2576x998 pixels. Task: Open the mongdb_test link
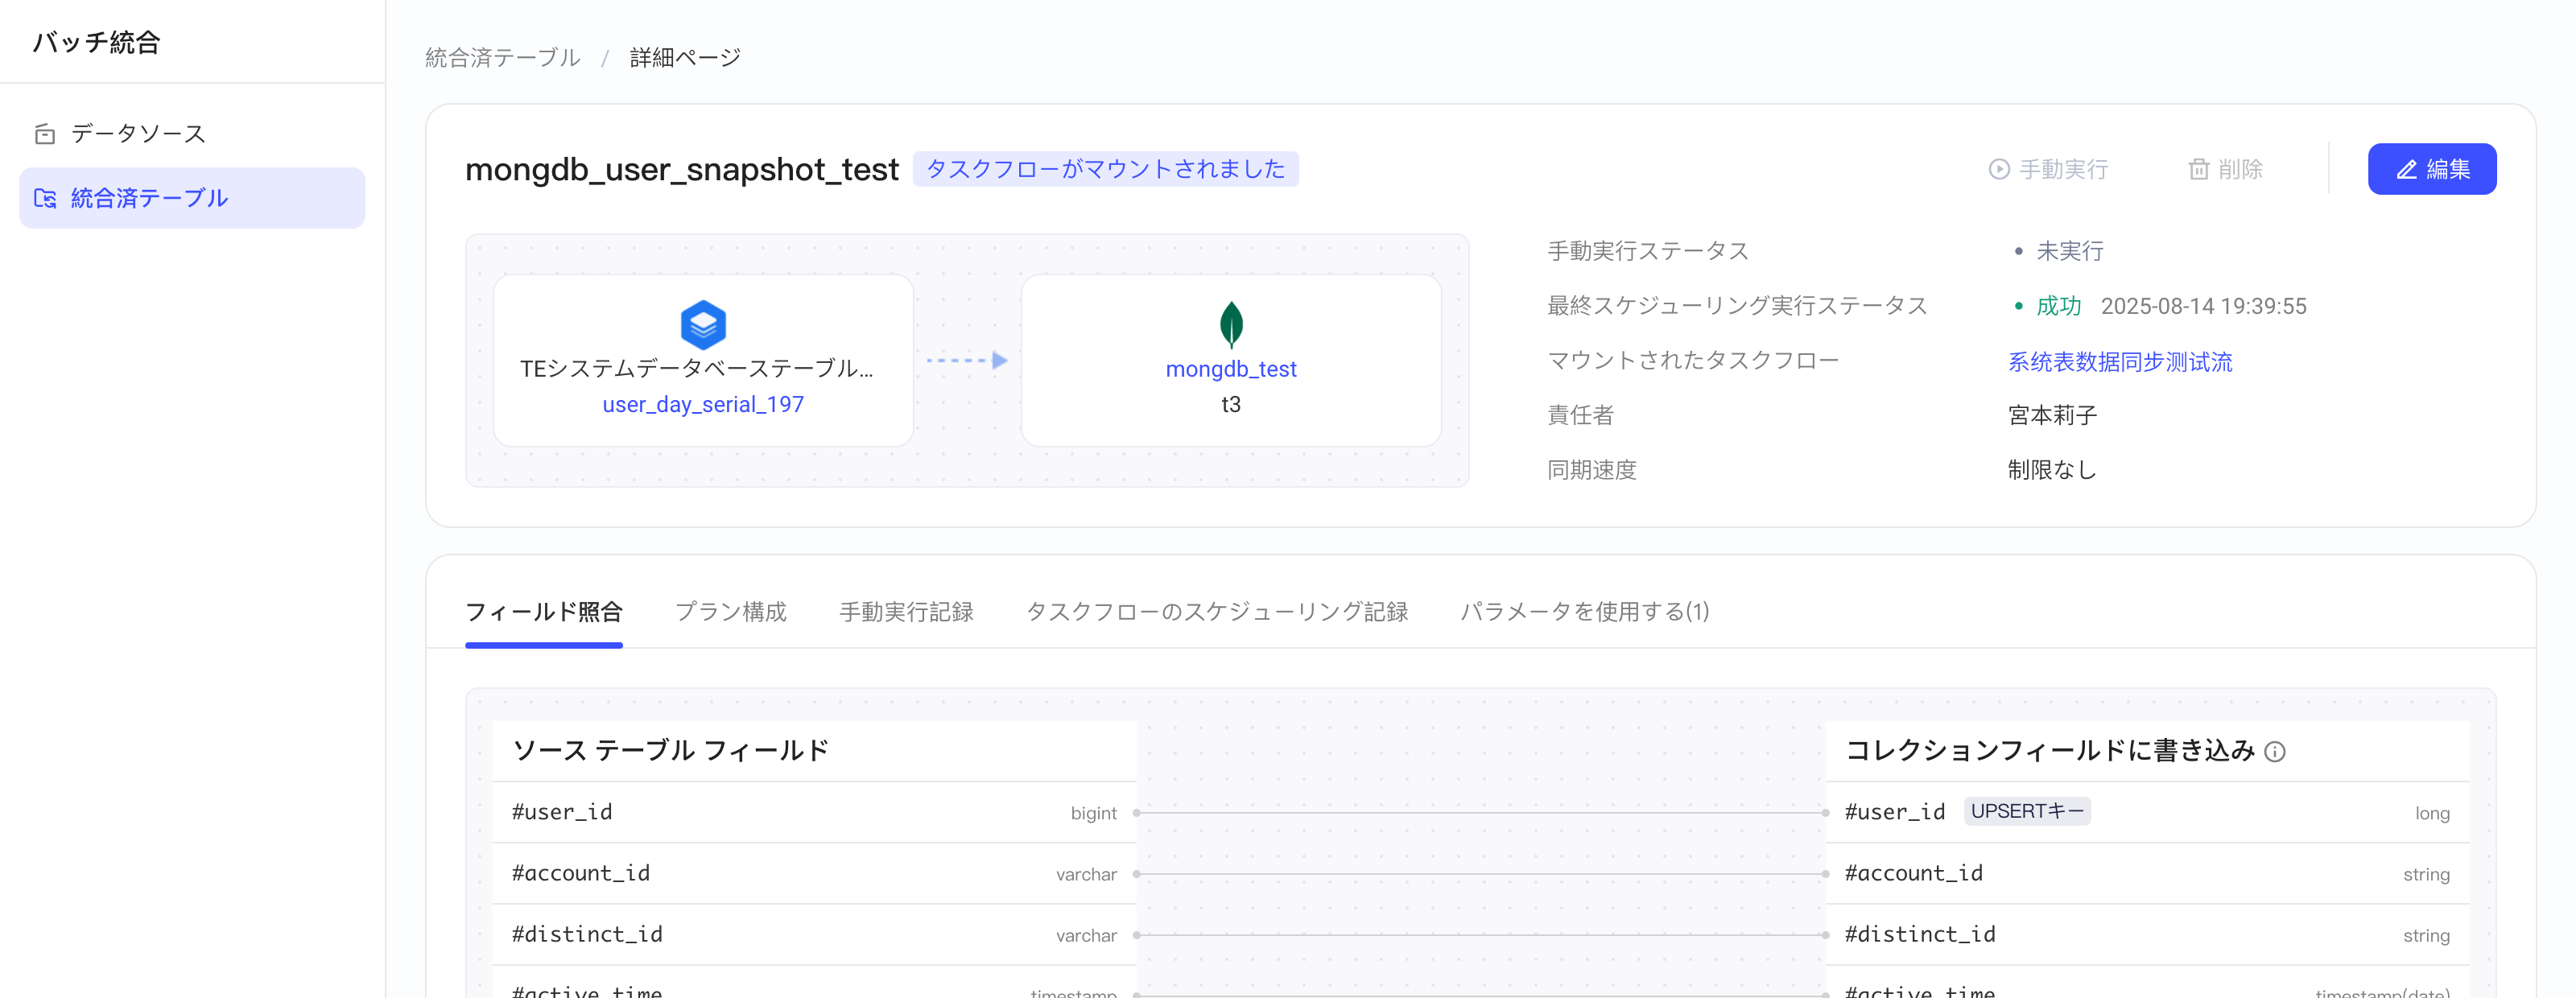[x=1231, y=369]
